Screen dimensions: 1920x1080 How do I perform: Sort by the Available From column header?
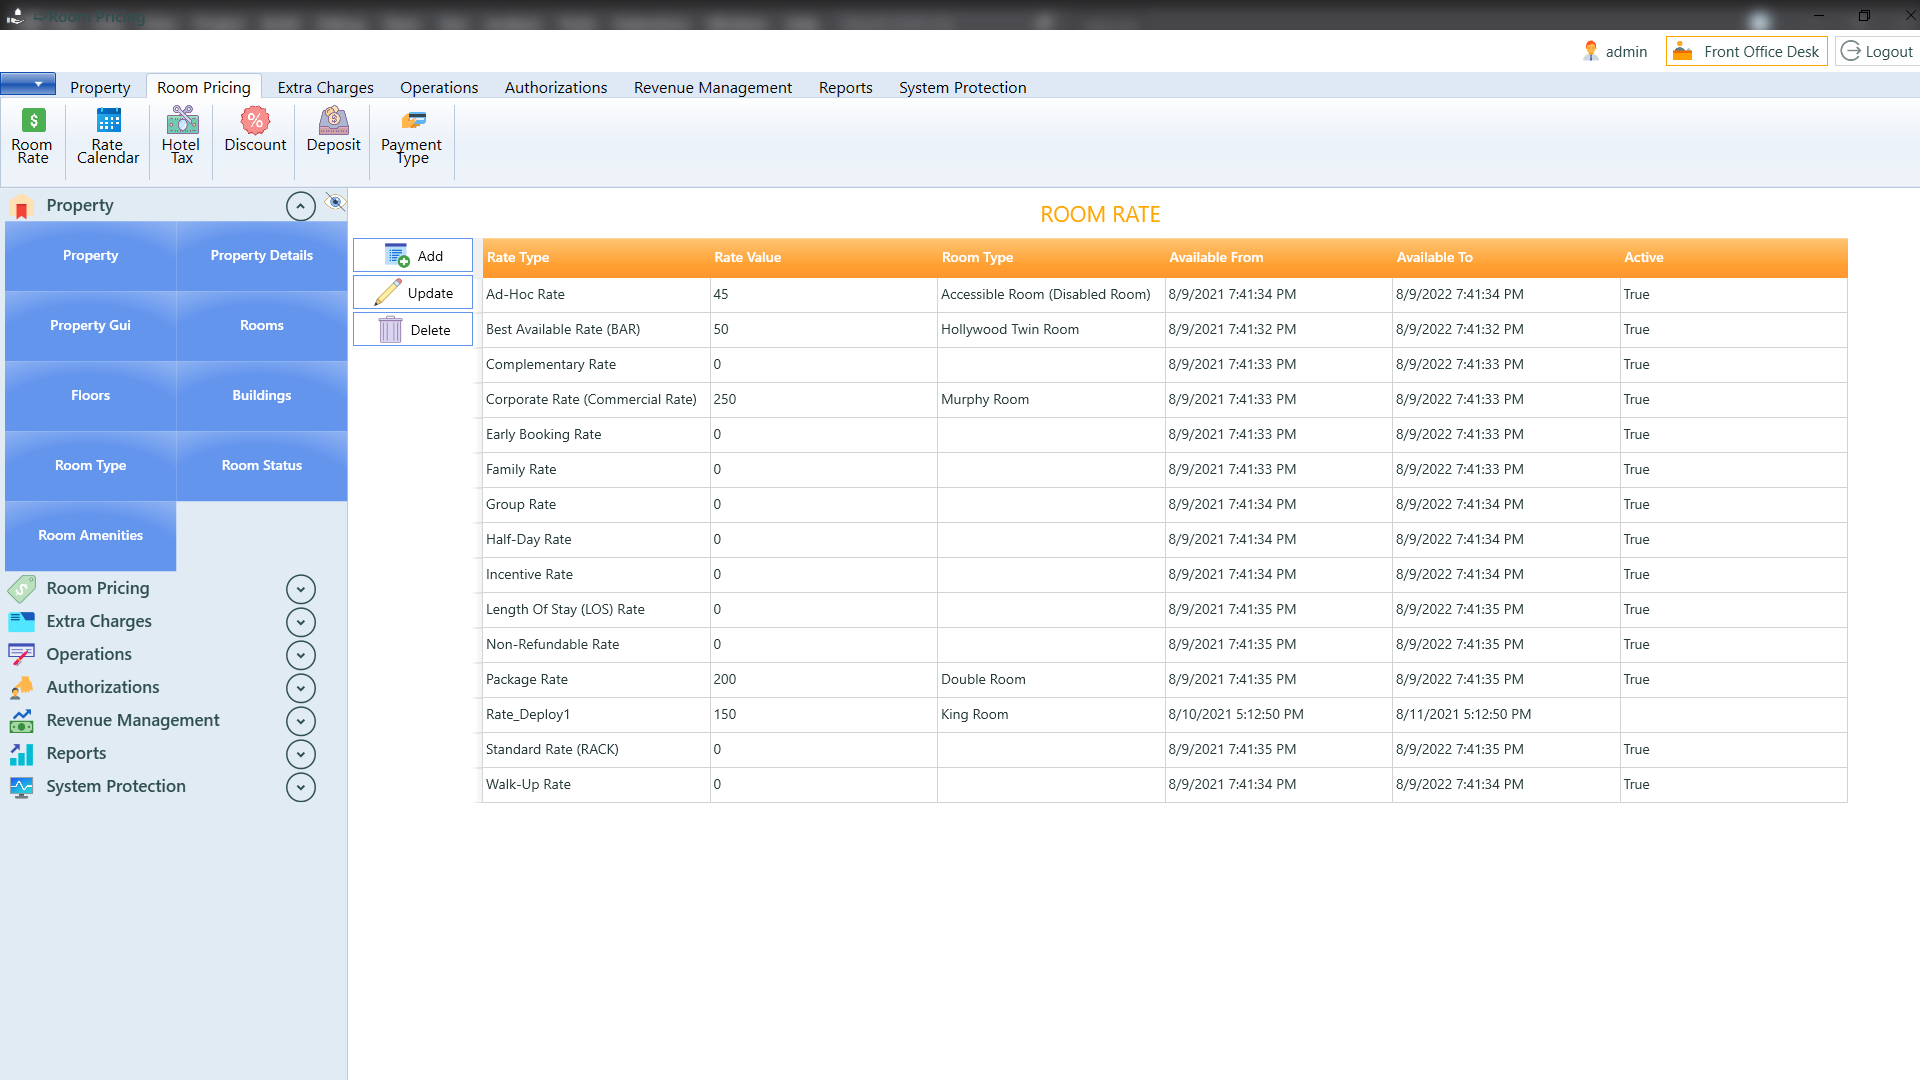(x=1278, y=257)
